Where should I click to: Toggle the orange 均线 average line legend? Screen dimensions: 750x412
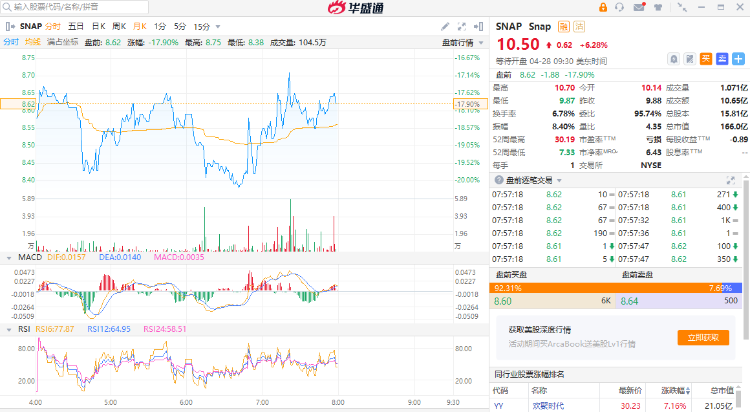33,42
